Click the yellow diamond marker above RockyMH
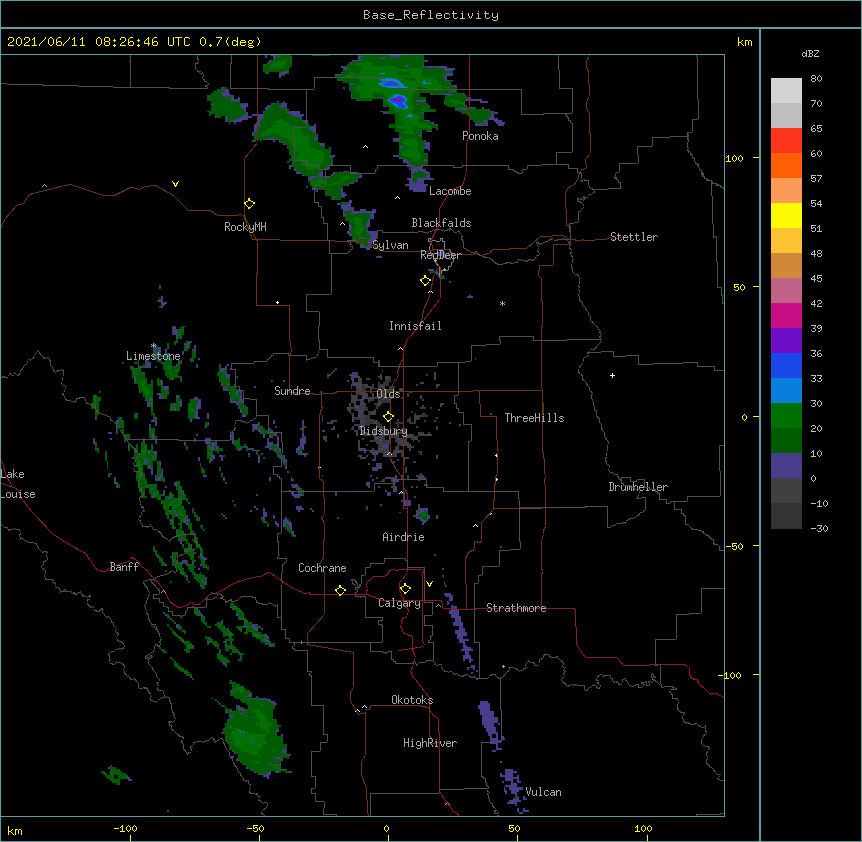 250,204
